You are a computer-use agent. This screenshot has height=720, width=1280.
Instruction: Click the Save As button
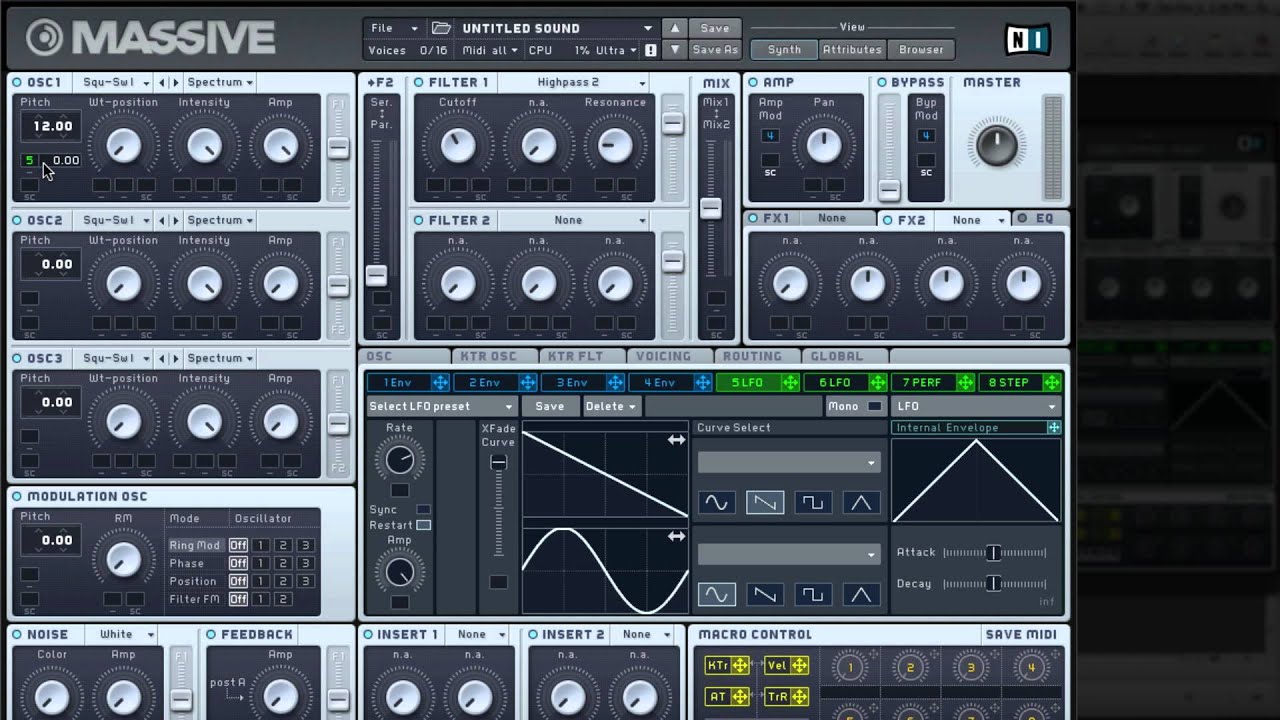(715, 50)
